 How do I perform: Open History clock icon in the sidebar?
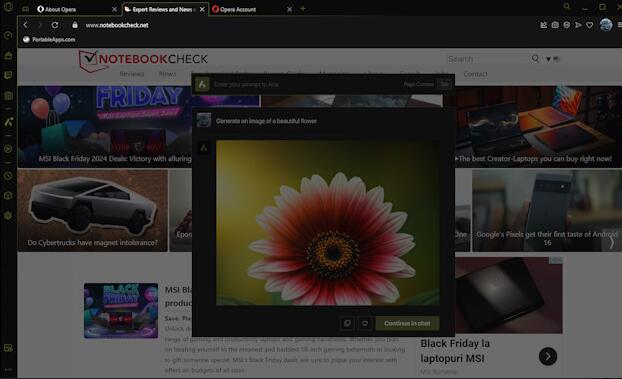pyautogui.click(x=8, y=176)
